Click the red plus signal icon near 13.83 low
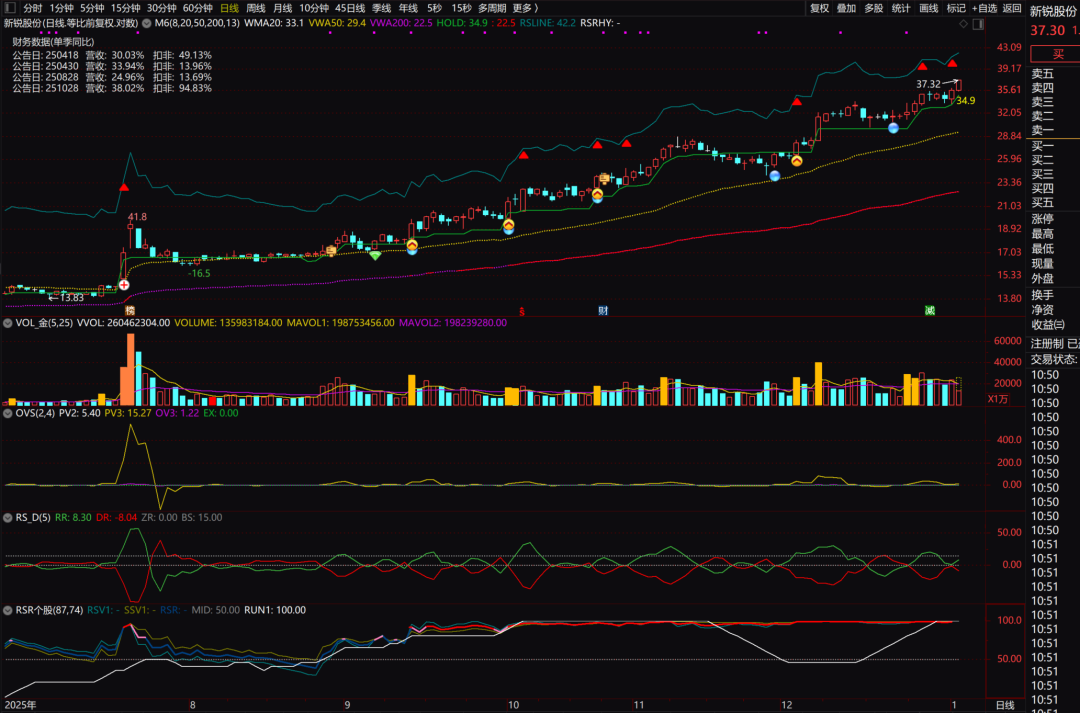 tap(124, 285)
